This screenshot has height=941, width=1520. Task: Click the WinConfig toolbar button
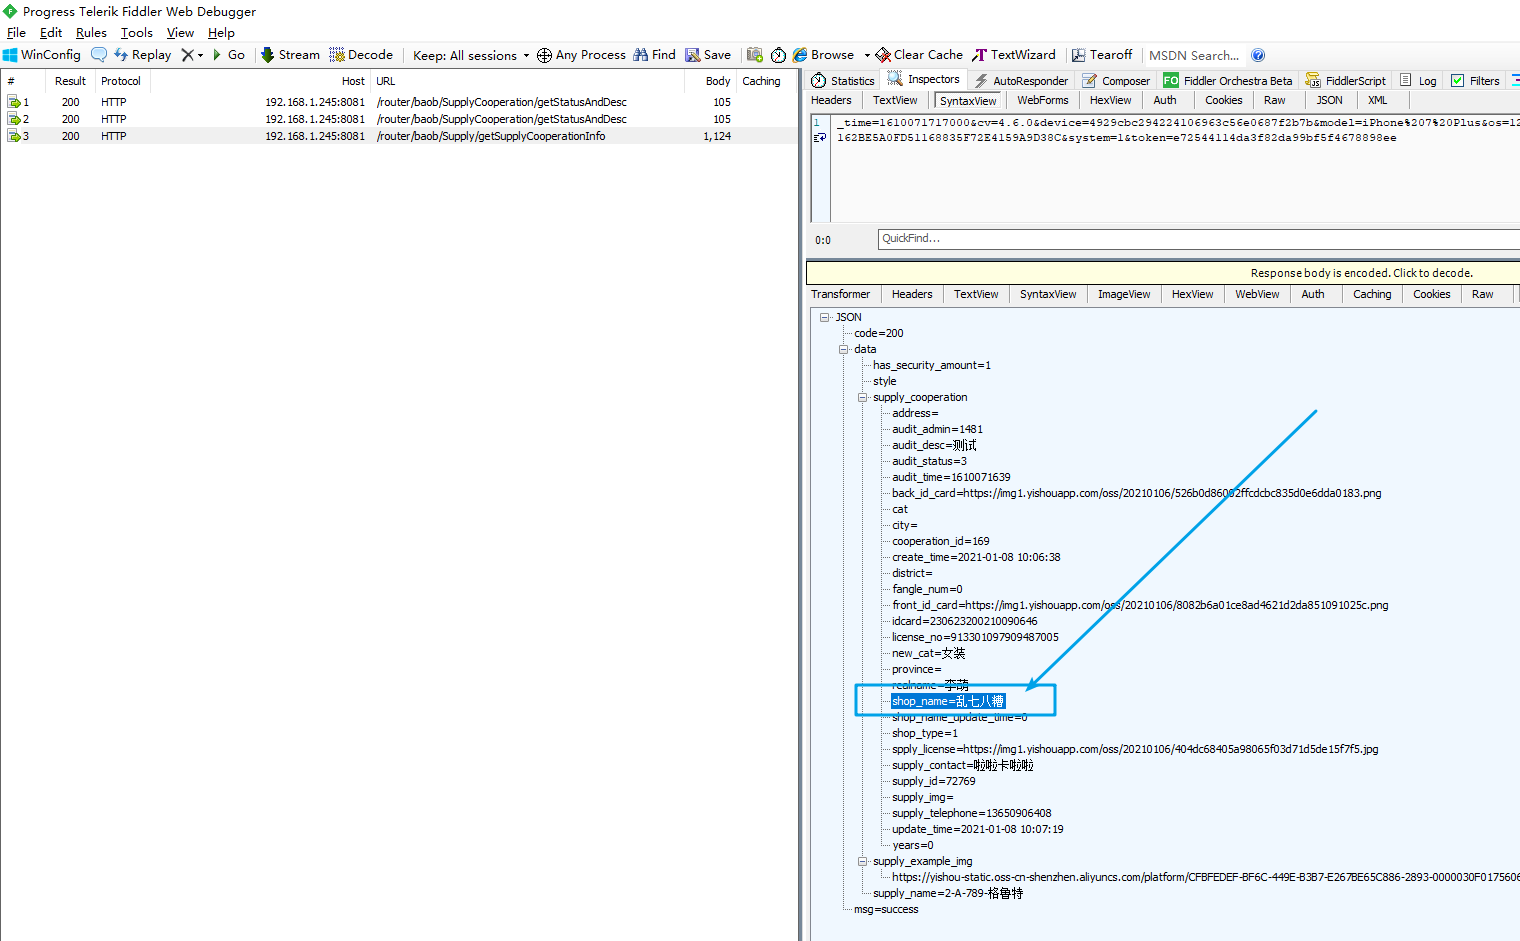click(42, 55)
